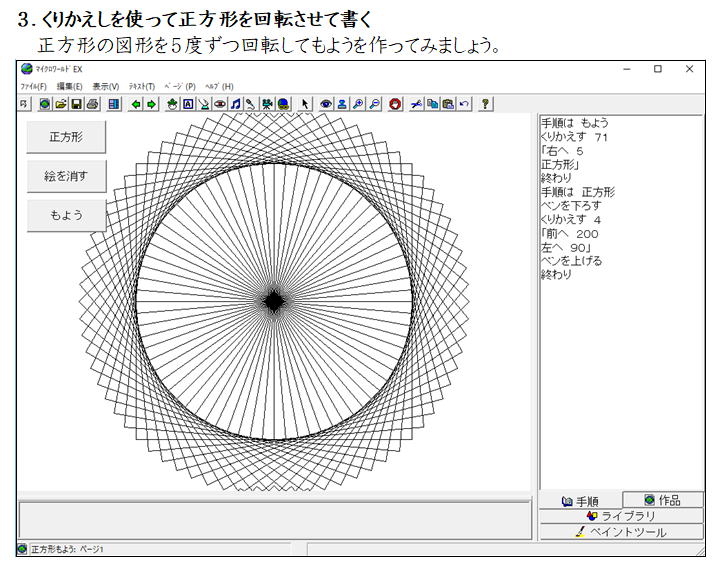Open the ペイントツール panel tab
The image size is (720, 567).
coord(621,532)
